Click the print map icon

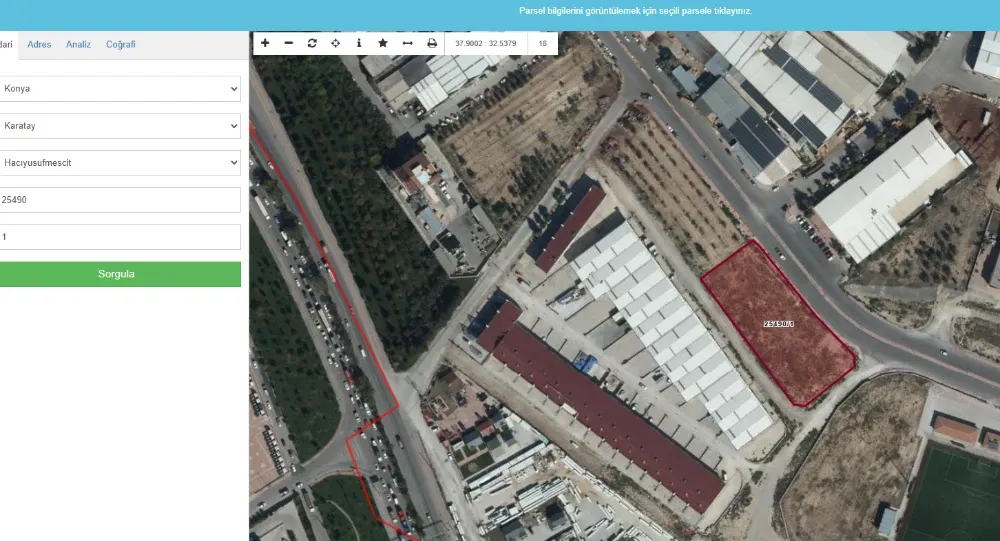click(432, 43)
